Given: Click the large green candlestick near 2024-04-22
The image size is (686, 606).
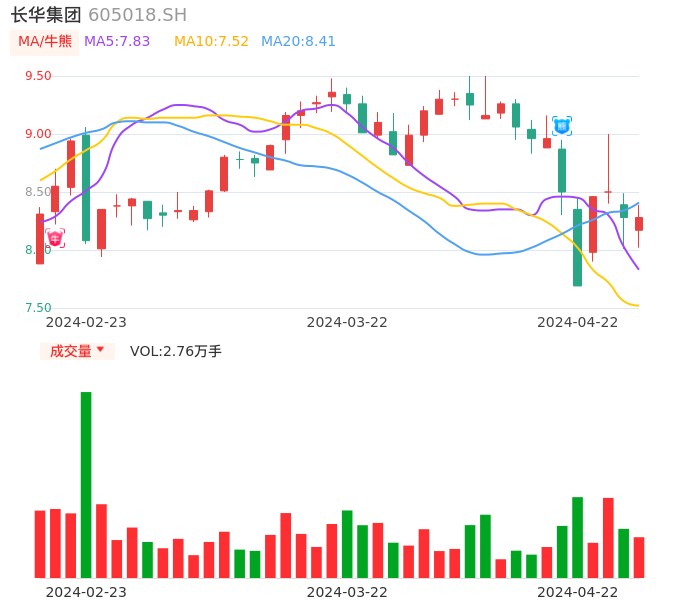Looking at the screenshot, I should pos(578,247).
